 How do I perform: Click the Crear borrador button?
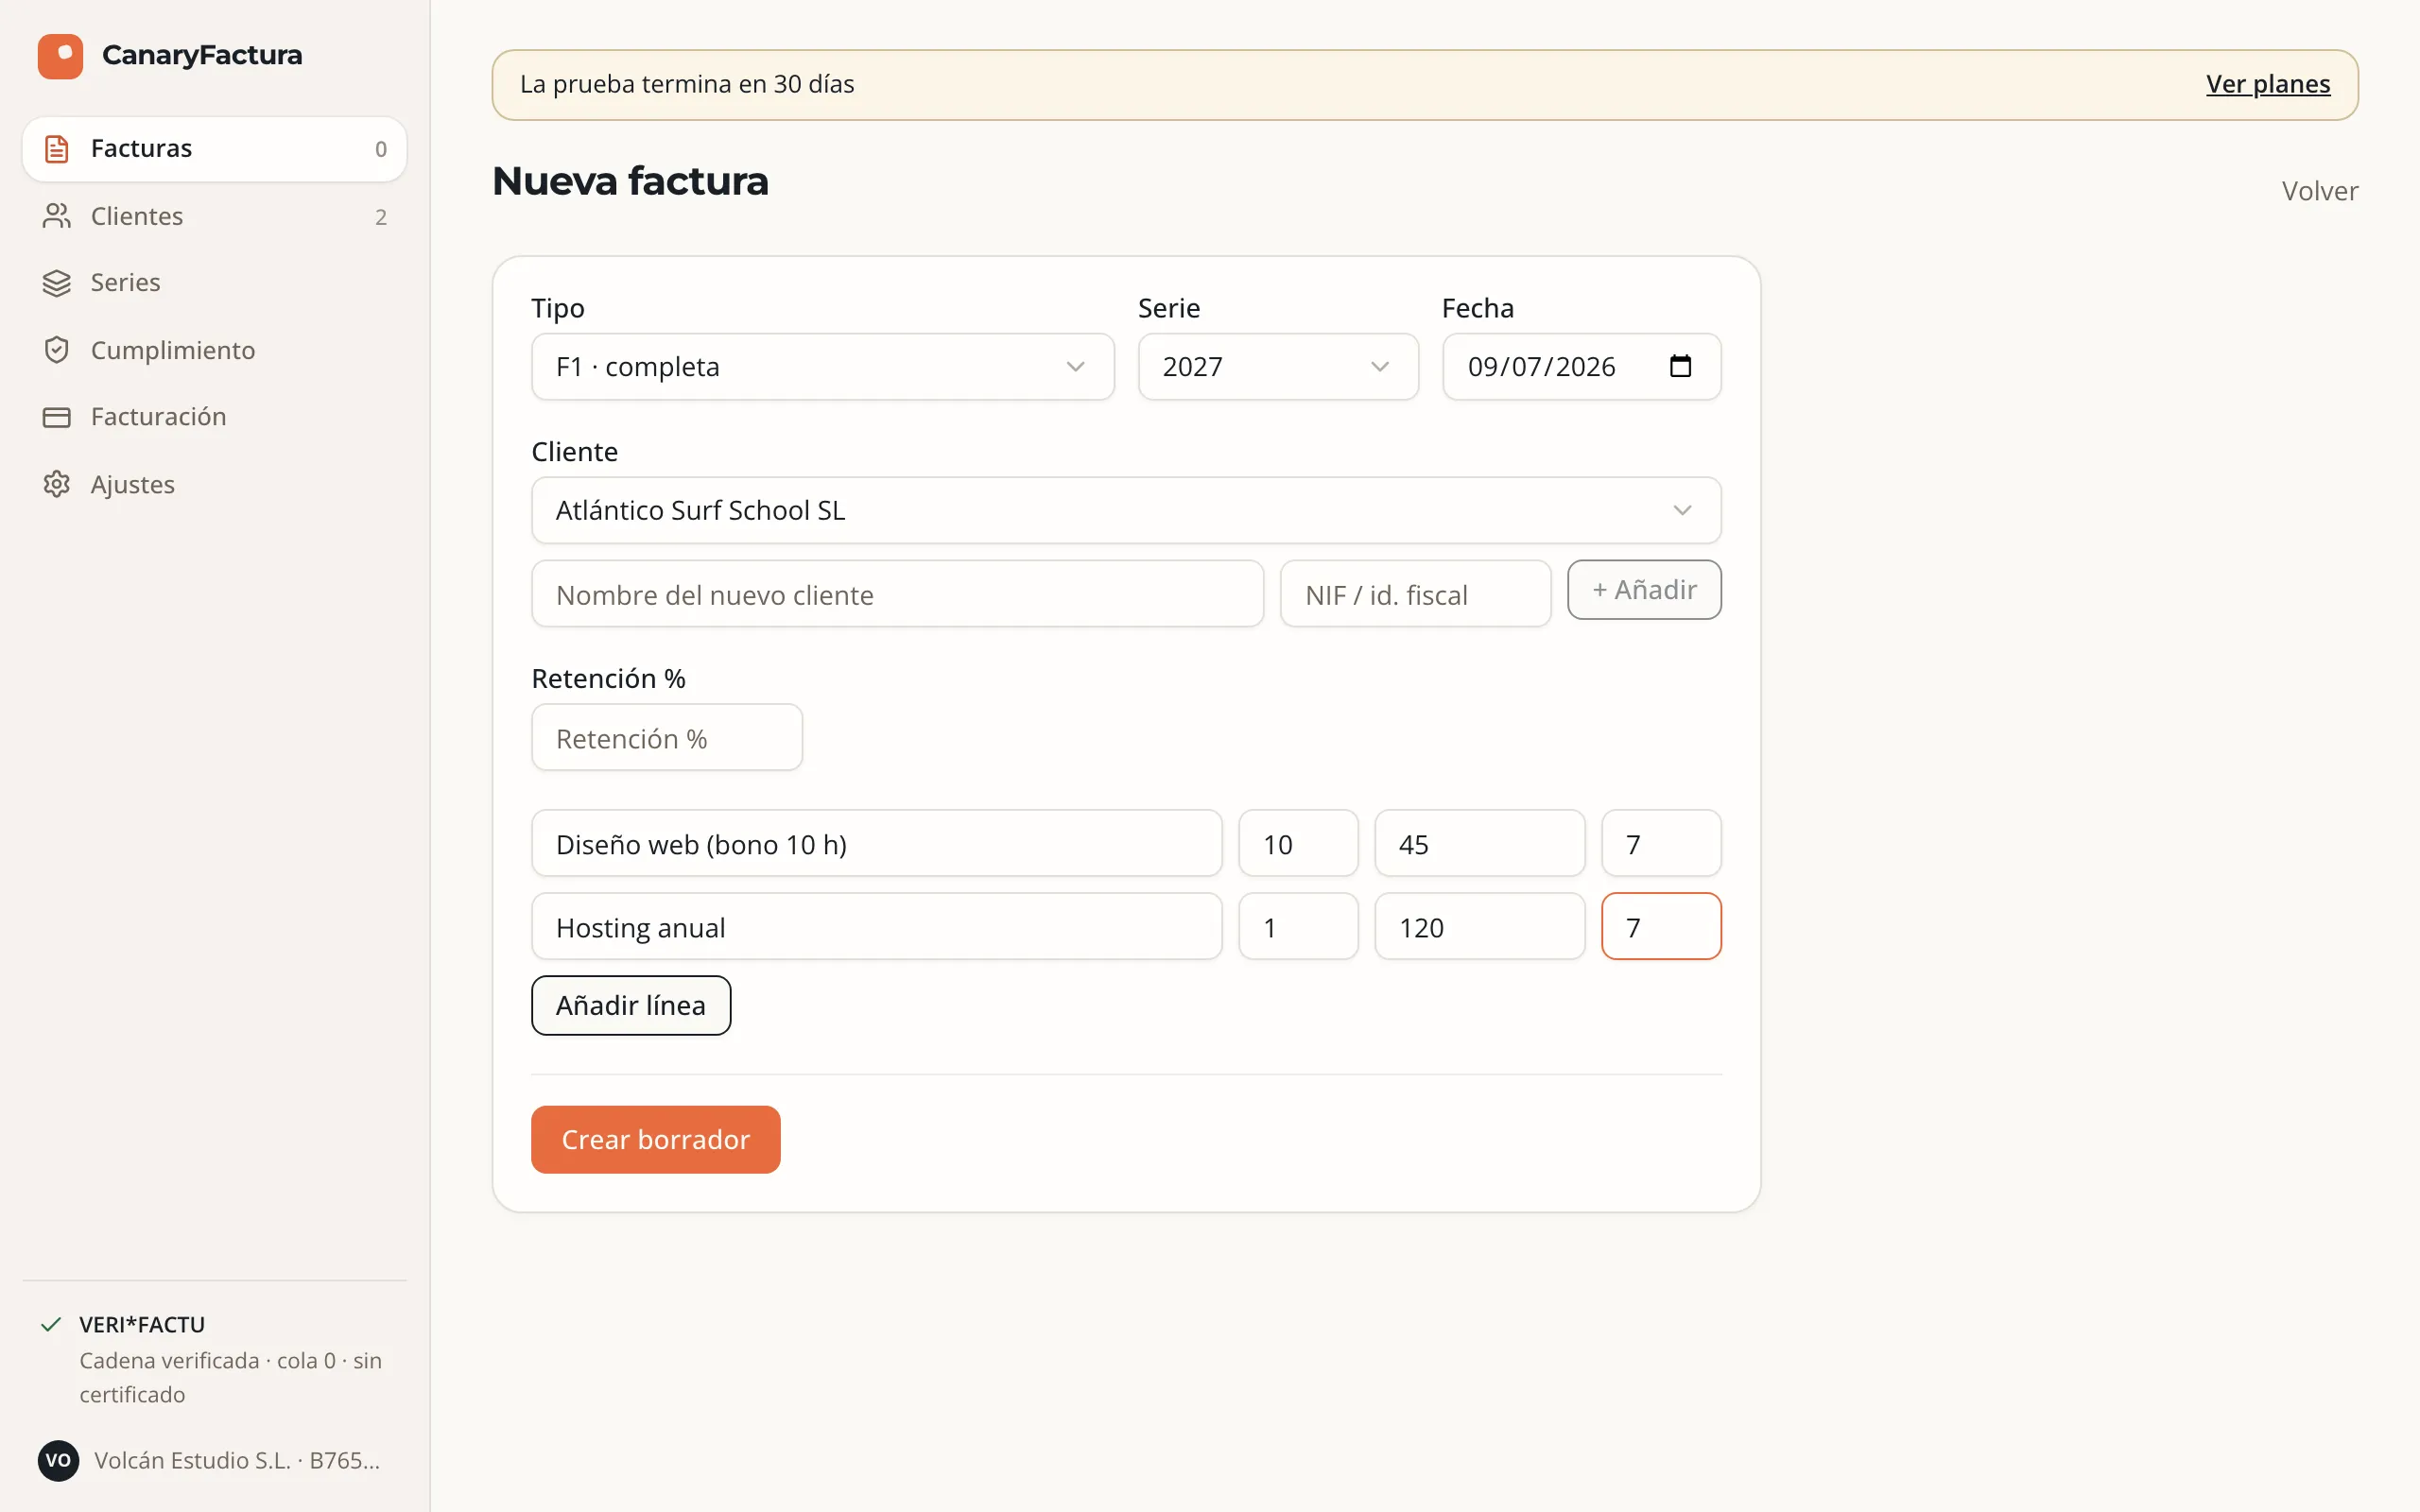pos(656,1139)
